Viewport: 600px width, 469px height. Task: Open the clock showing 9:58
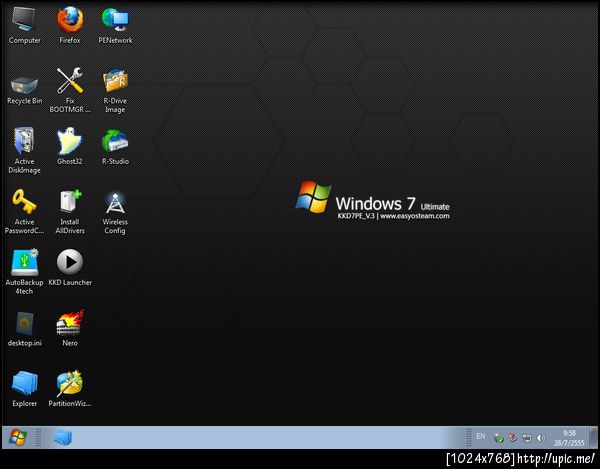point(569,438)
